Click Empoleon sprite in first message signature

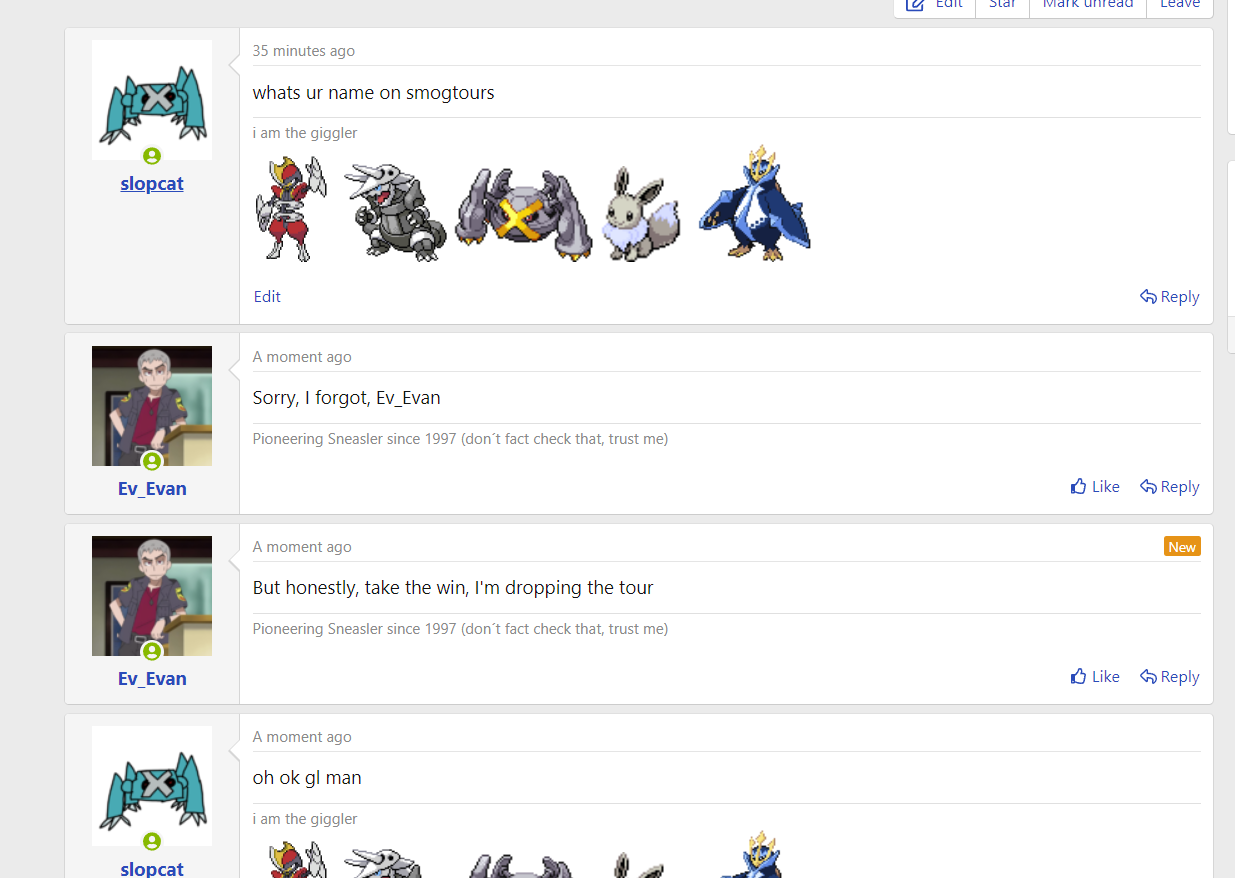click(755, 203)
